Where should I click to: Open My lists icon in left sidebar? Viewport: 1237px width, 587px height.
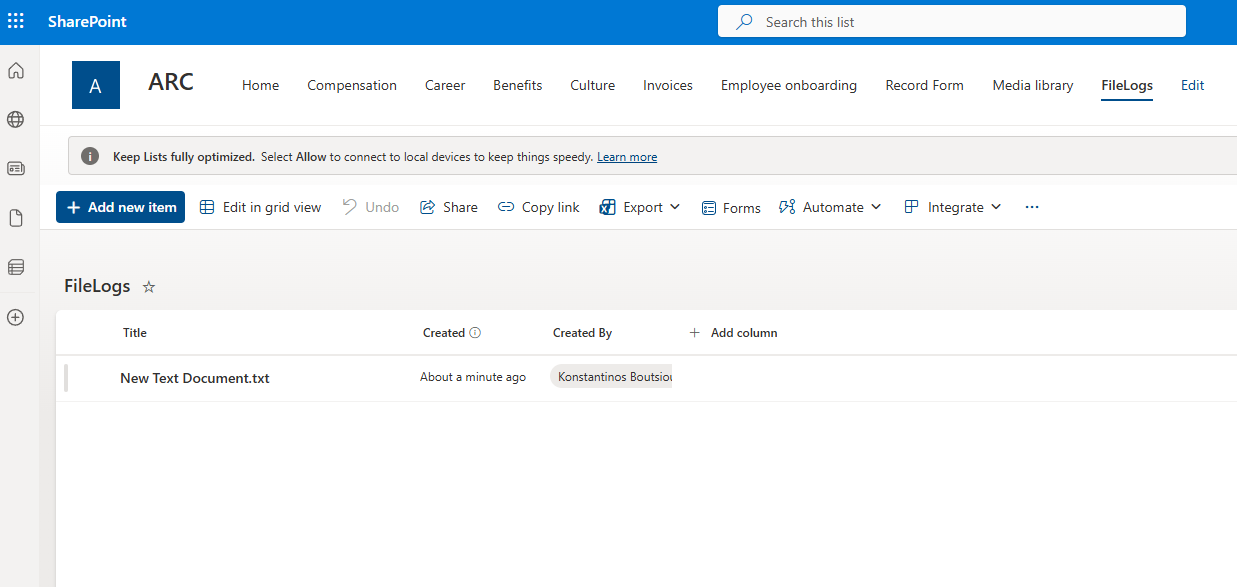click(16, 267)
